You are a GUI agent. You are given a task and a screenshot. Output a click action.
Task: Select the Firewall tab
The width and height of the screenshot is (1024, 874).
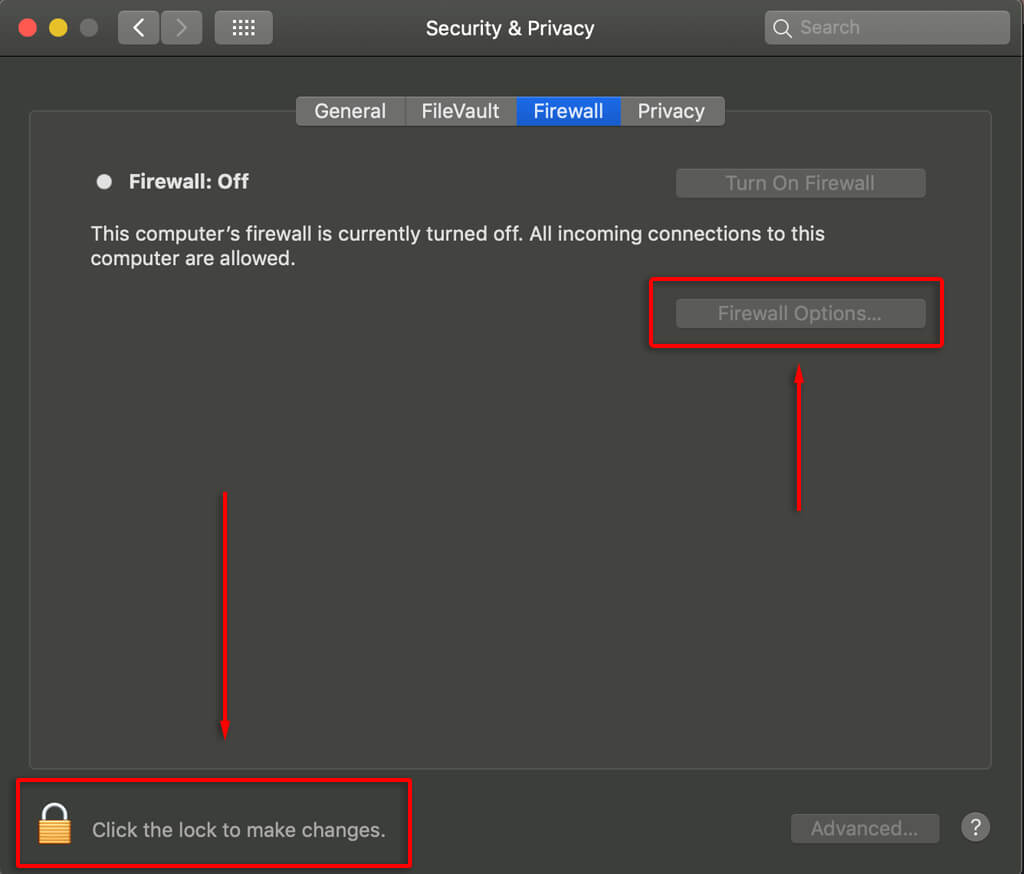(x=568, y=111)
